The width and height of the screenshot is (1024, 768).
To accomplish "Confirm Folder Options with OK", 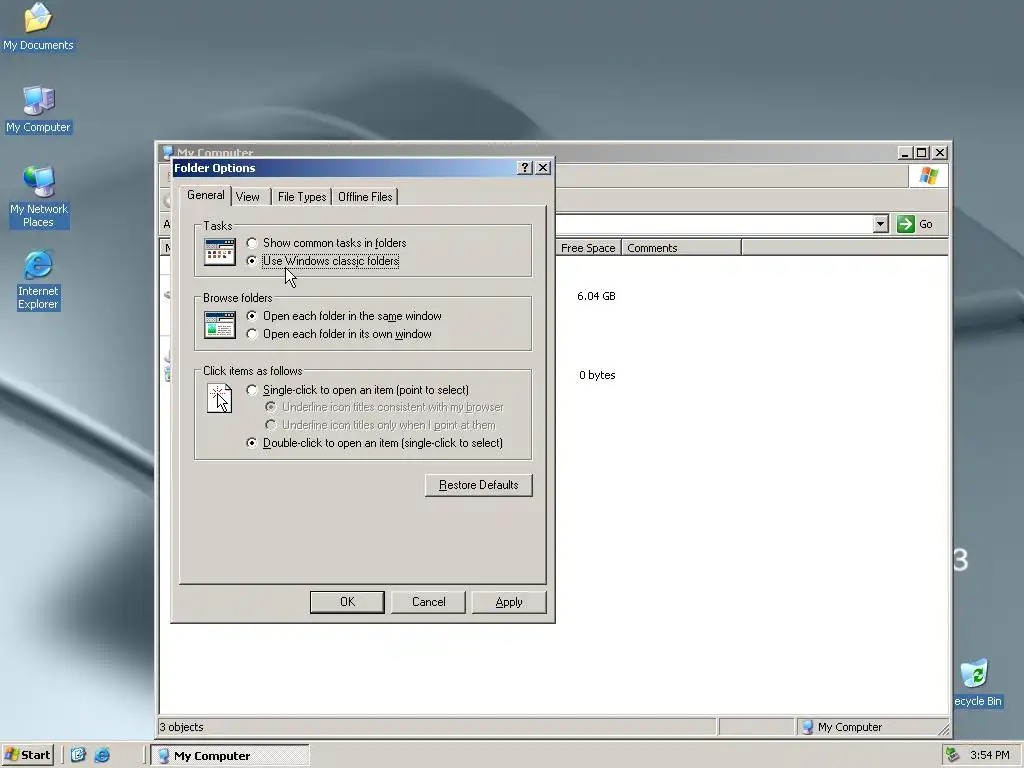I will coord(347,602).
